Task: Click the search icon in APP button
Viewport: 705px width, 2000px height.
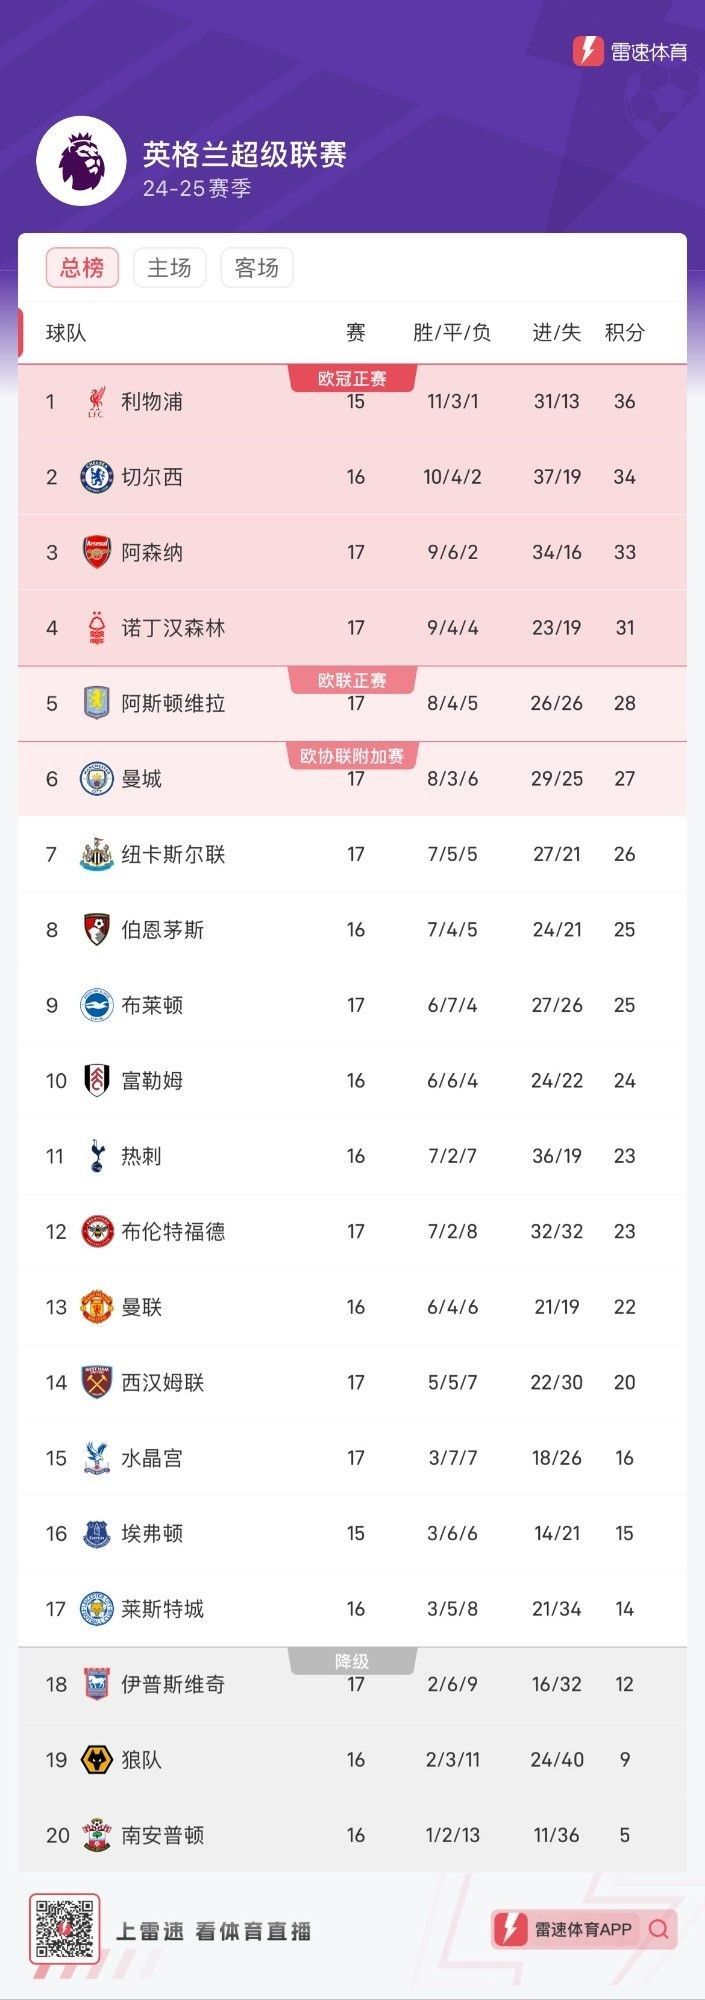Action: pos(658,1929)
